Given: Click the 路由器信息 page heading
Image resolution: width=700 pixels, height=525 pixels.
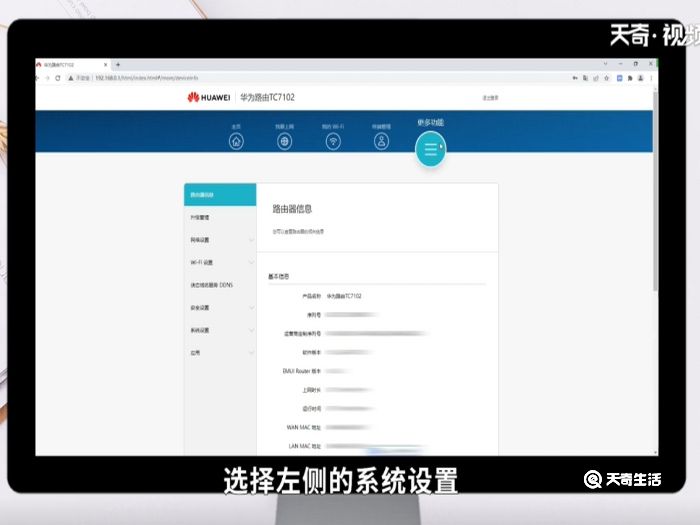Looking at the screenshot, I should (292, 209).
